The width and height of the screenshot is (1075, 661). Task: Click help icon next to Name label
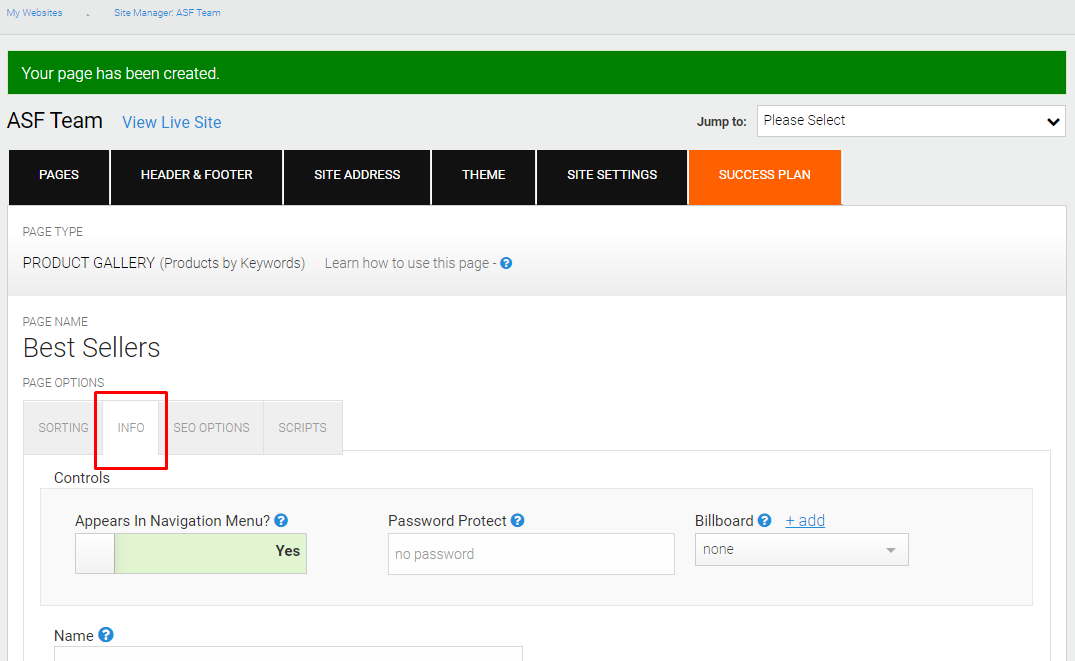[x=106, y=635]
